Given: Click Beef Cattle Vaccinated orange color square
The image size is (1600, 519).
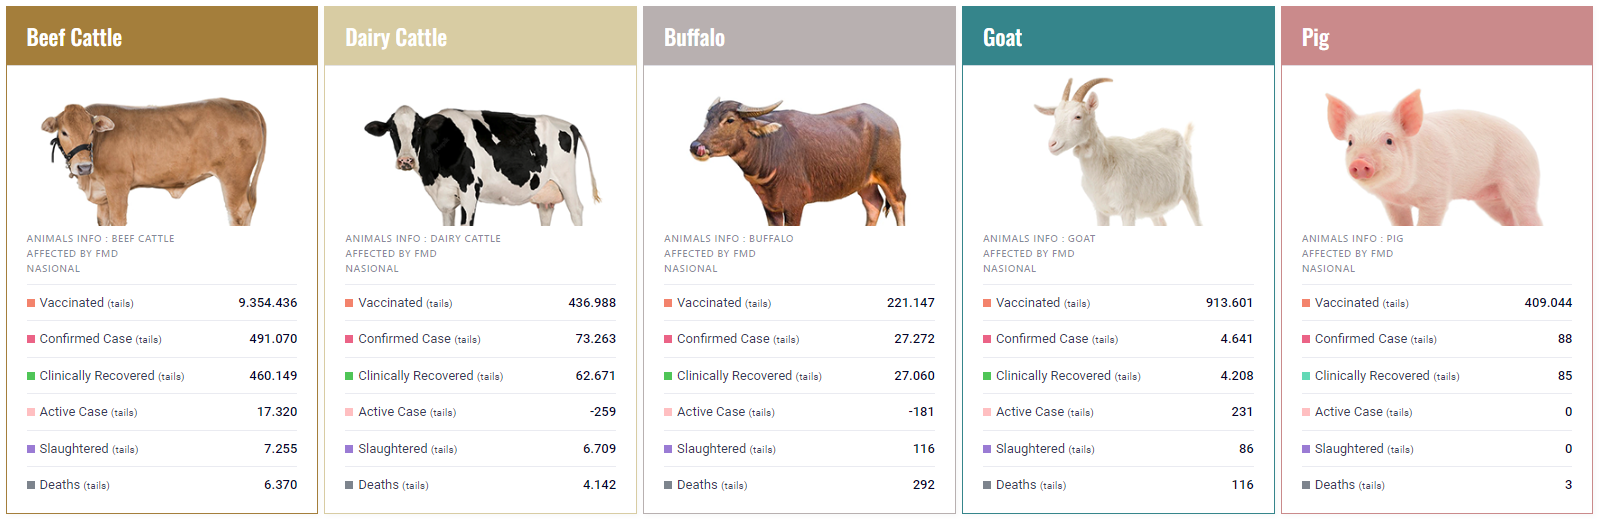Looking at the screenshot, I should (31, 303).
